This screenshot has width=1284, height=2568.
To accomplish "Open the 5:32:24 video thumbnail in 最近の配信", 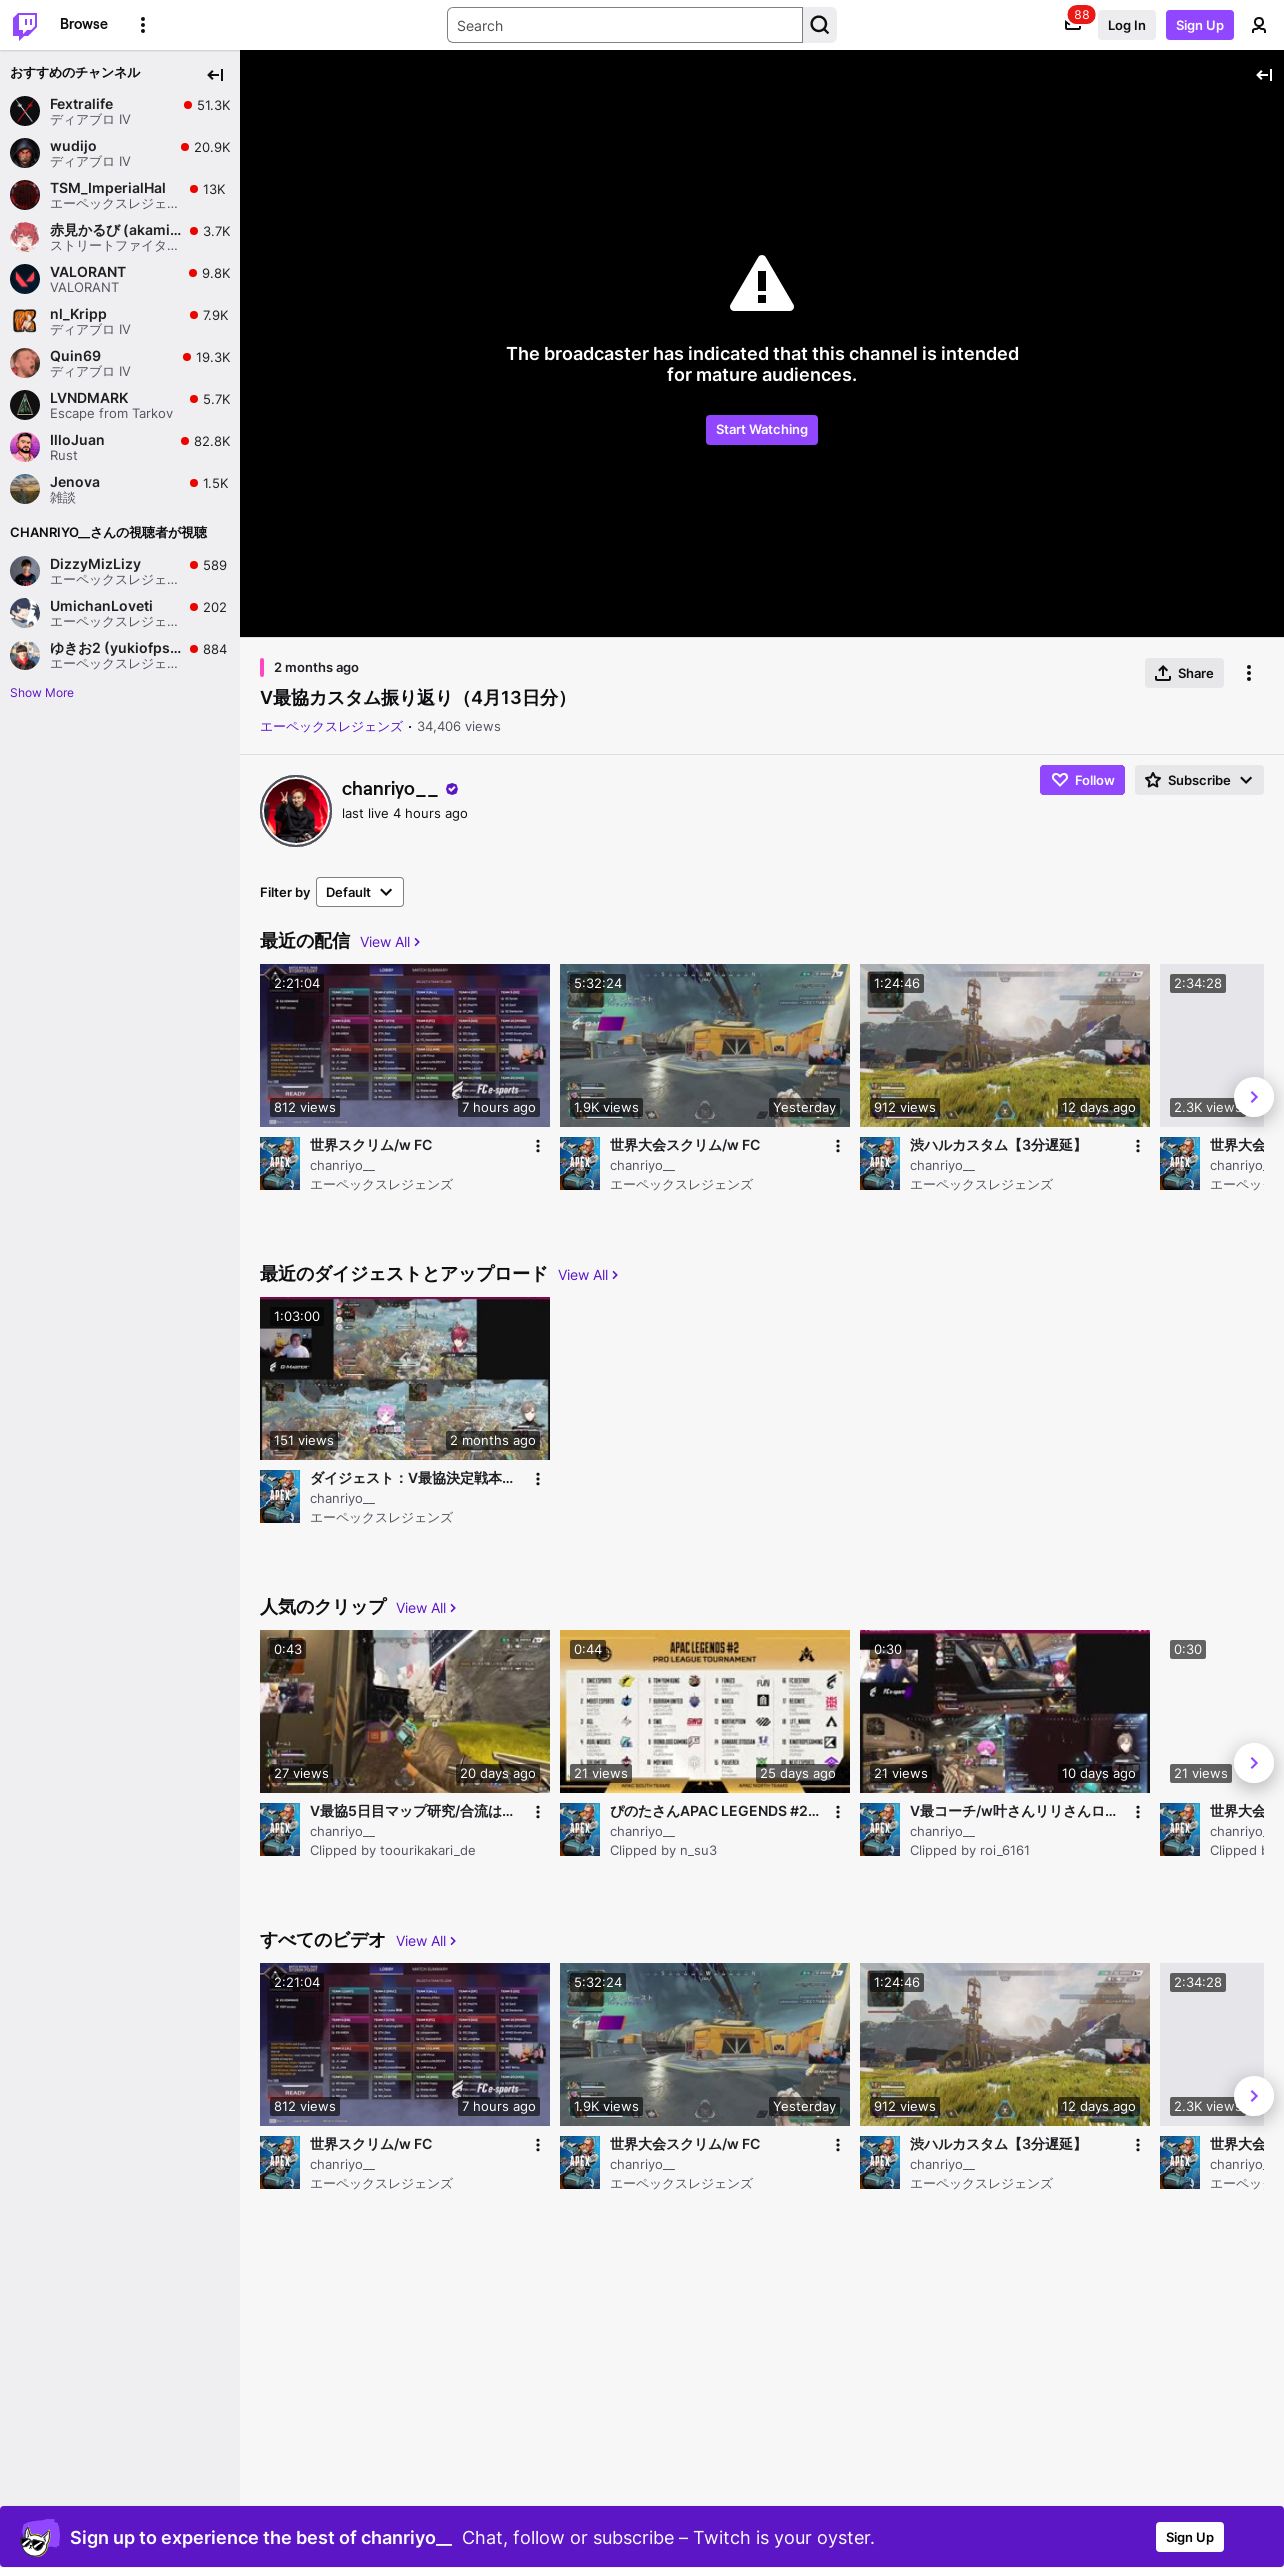I will tap(705, 1045).
